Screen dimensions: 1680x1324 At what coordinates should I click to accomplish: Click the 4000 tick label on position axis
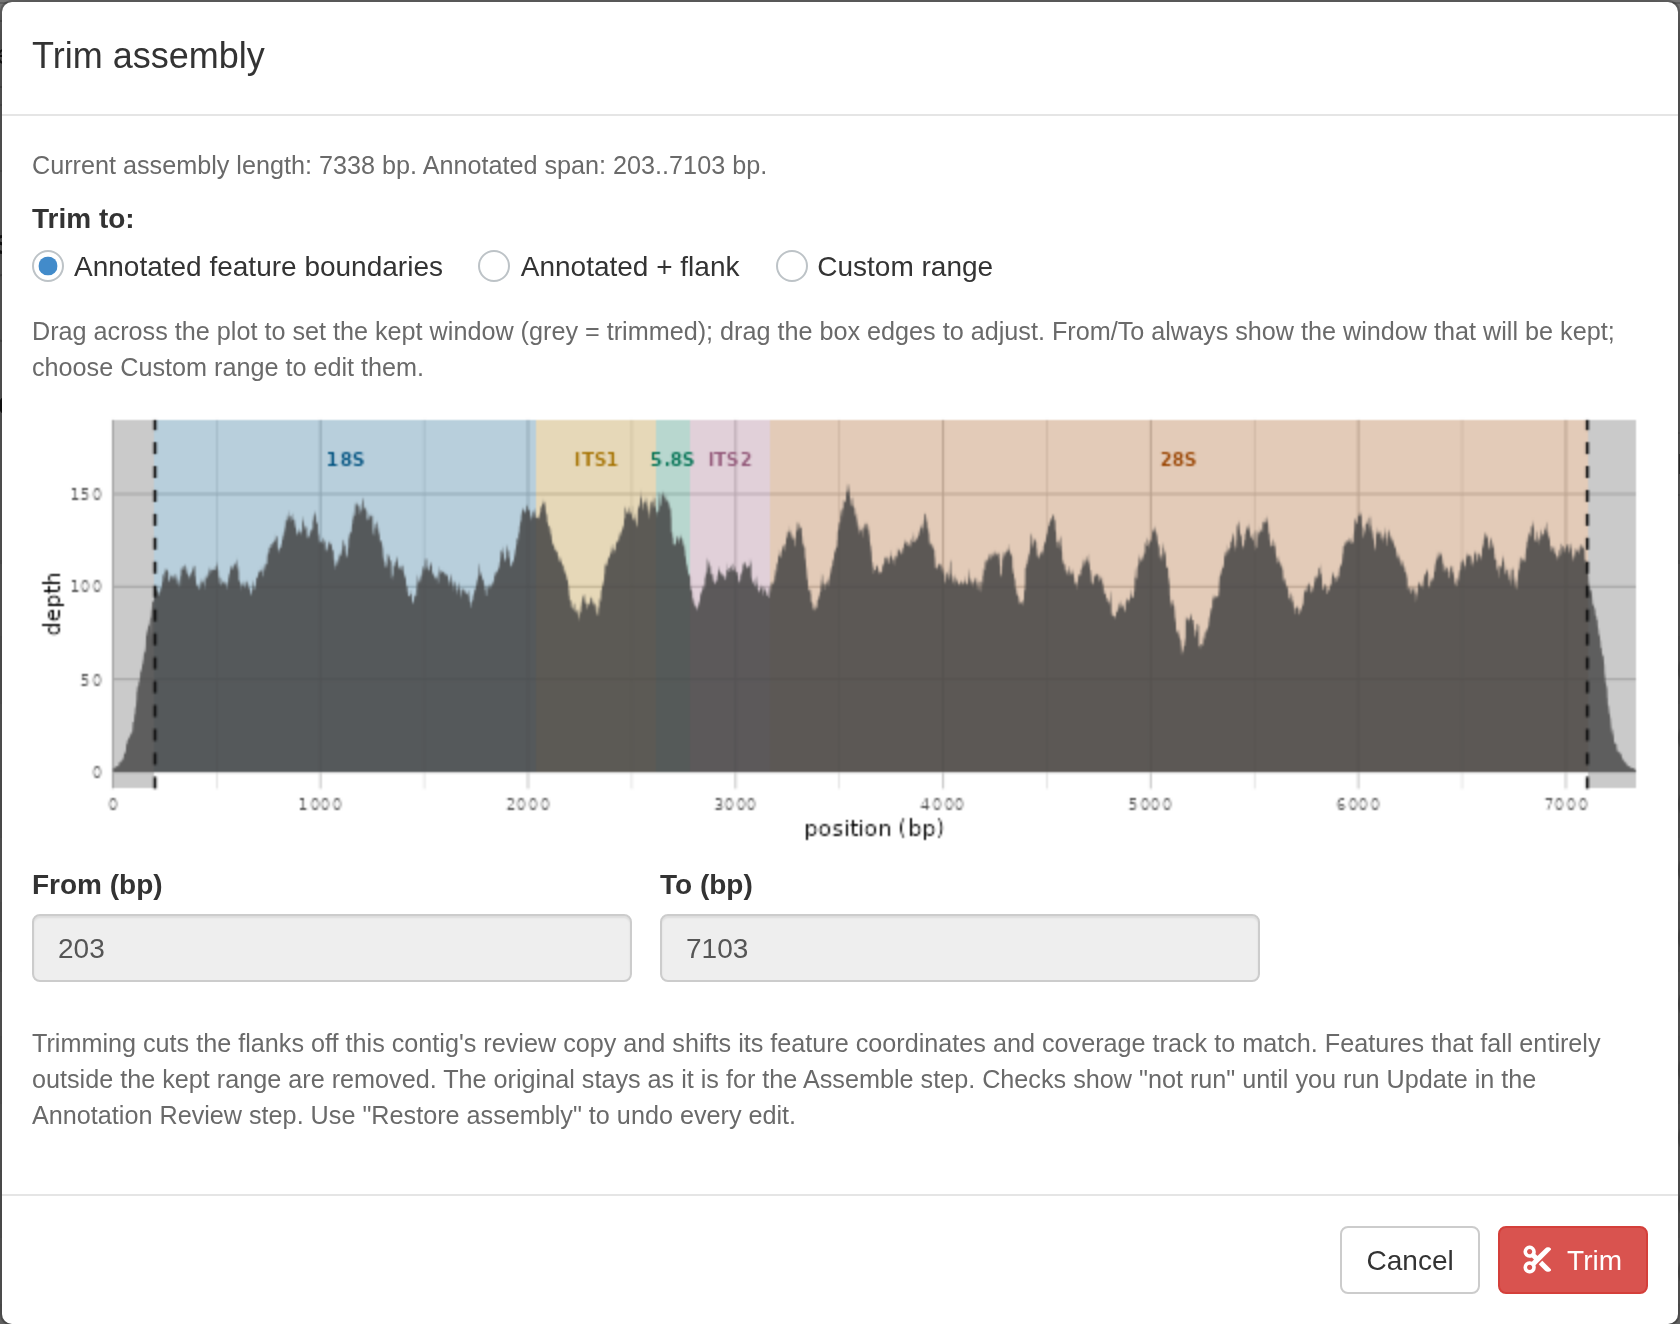coord(942,804)
